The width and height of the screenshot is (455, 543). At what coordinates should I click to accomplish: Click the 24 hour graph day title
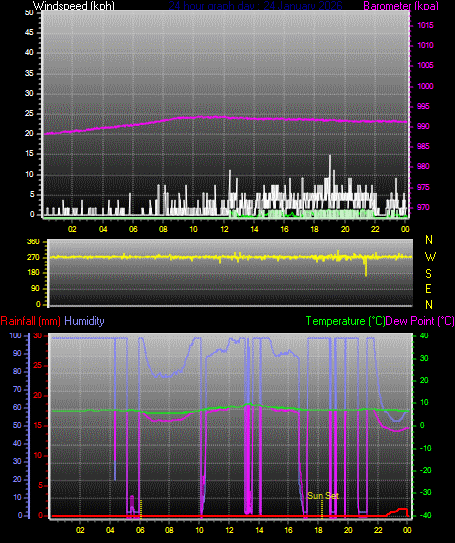pyautogui.click(x=256, y=6)
